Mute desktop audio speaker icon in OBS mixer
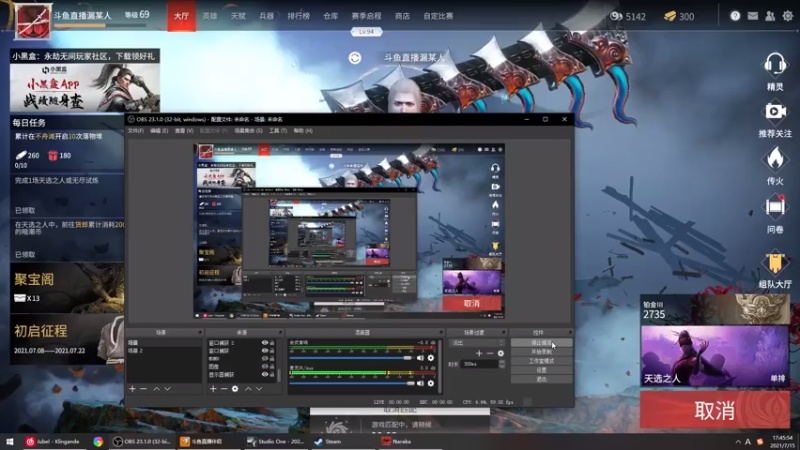This screenshot has width=800, height=450. 420,358
